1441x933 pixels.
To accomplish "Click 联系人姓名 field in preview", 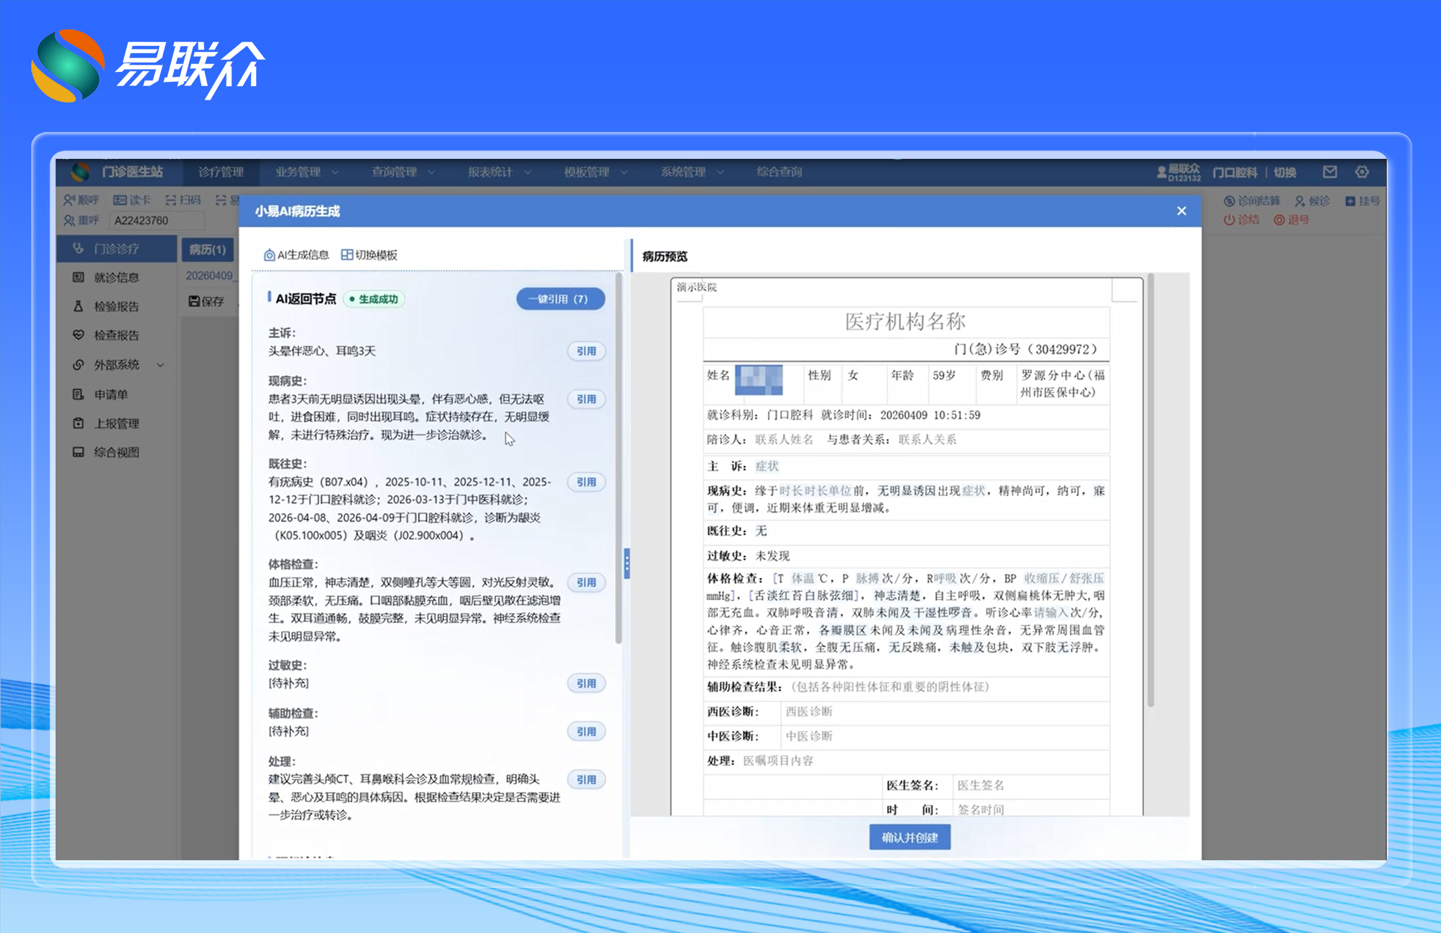I will pos(784,439).
